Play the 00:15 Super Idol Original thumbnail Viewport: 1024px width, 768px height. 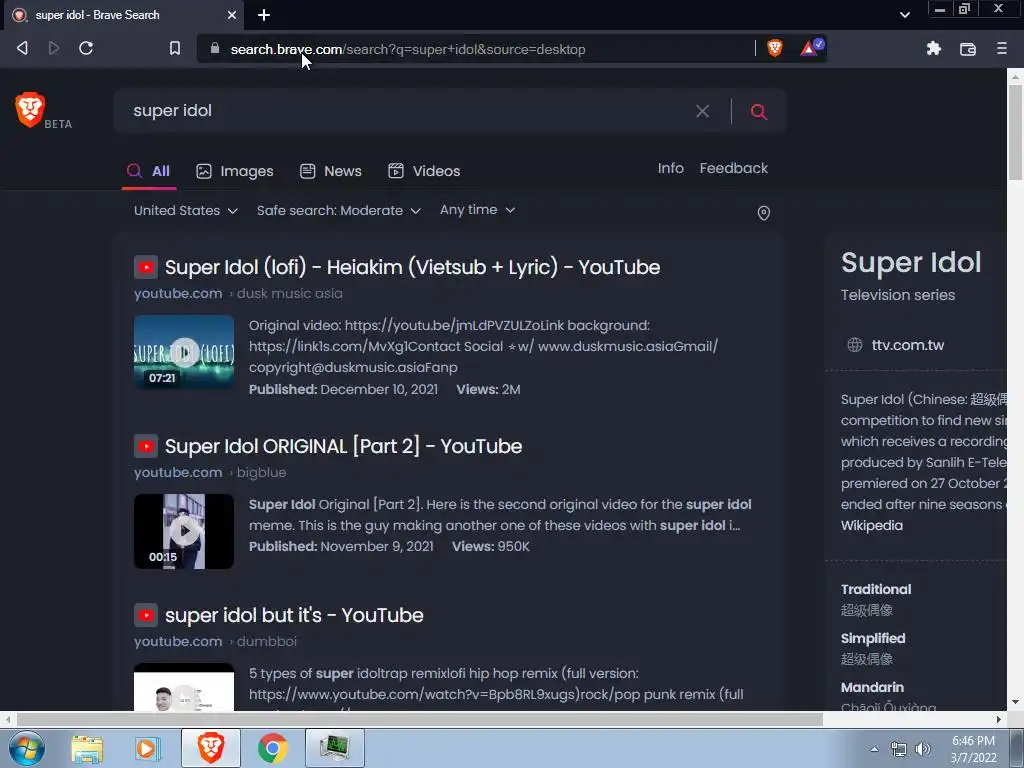tap(184, 531)
